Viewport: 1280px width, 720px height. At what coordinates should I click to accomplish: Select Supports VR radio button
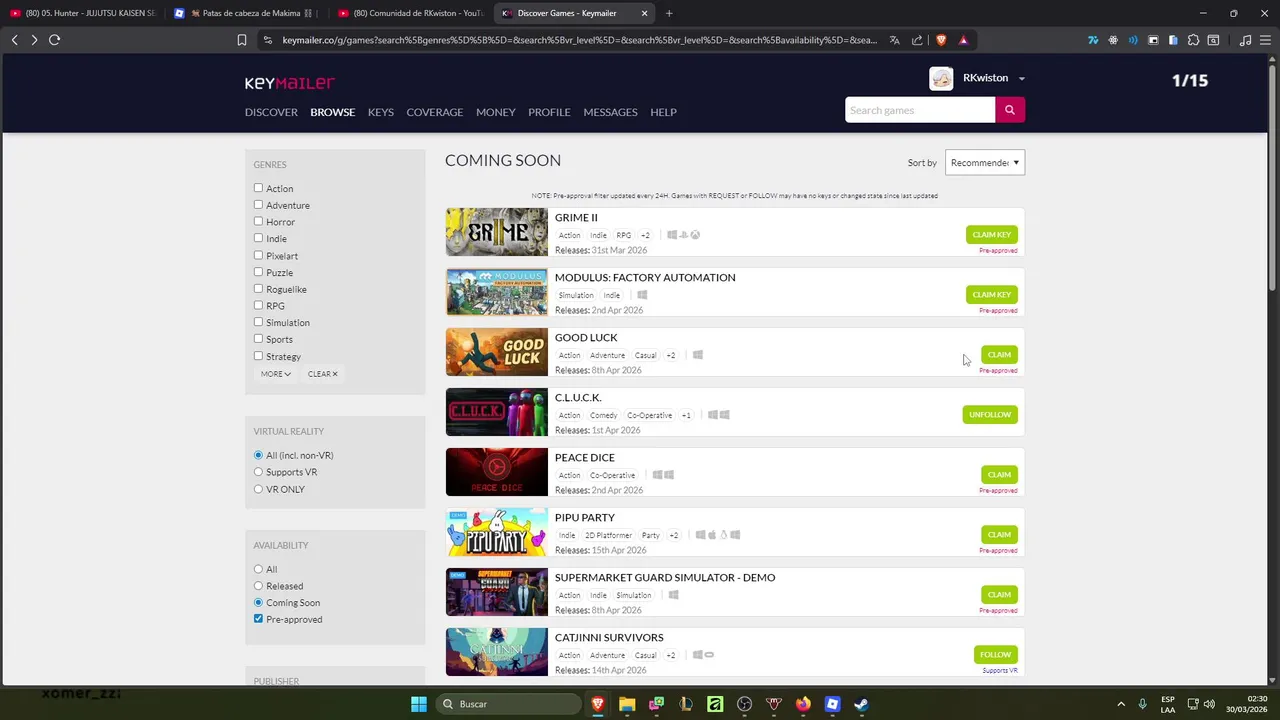pos(258,472)
